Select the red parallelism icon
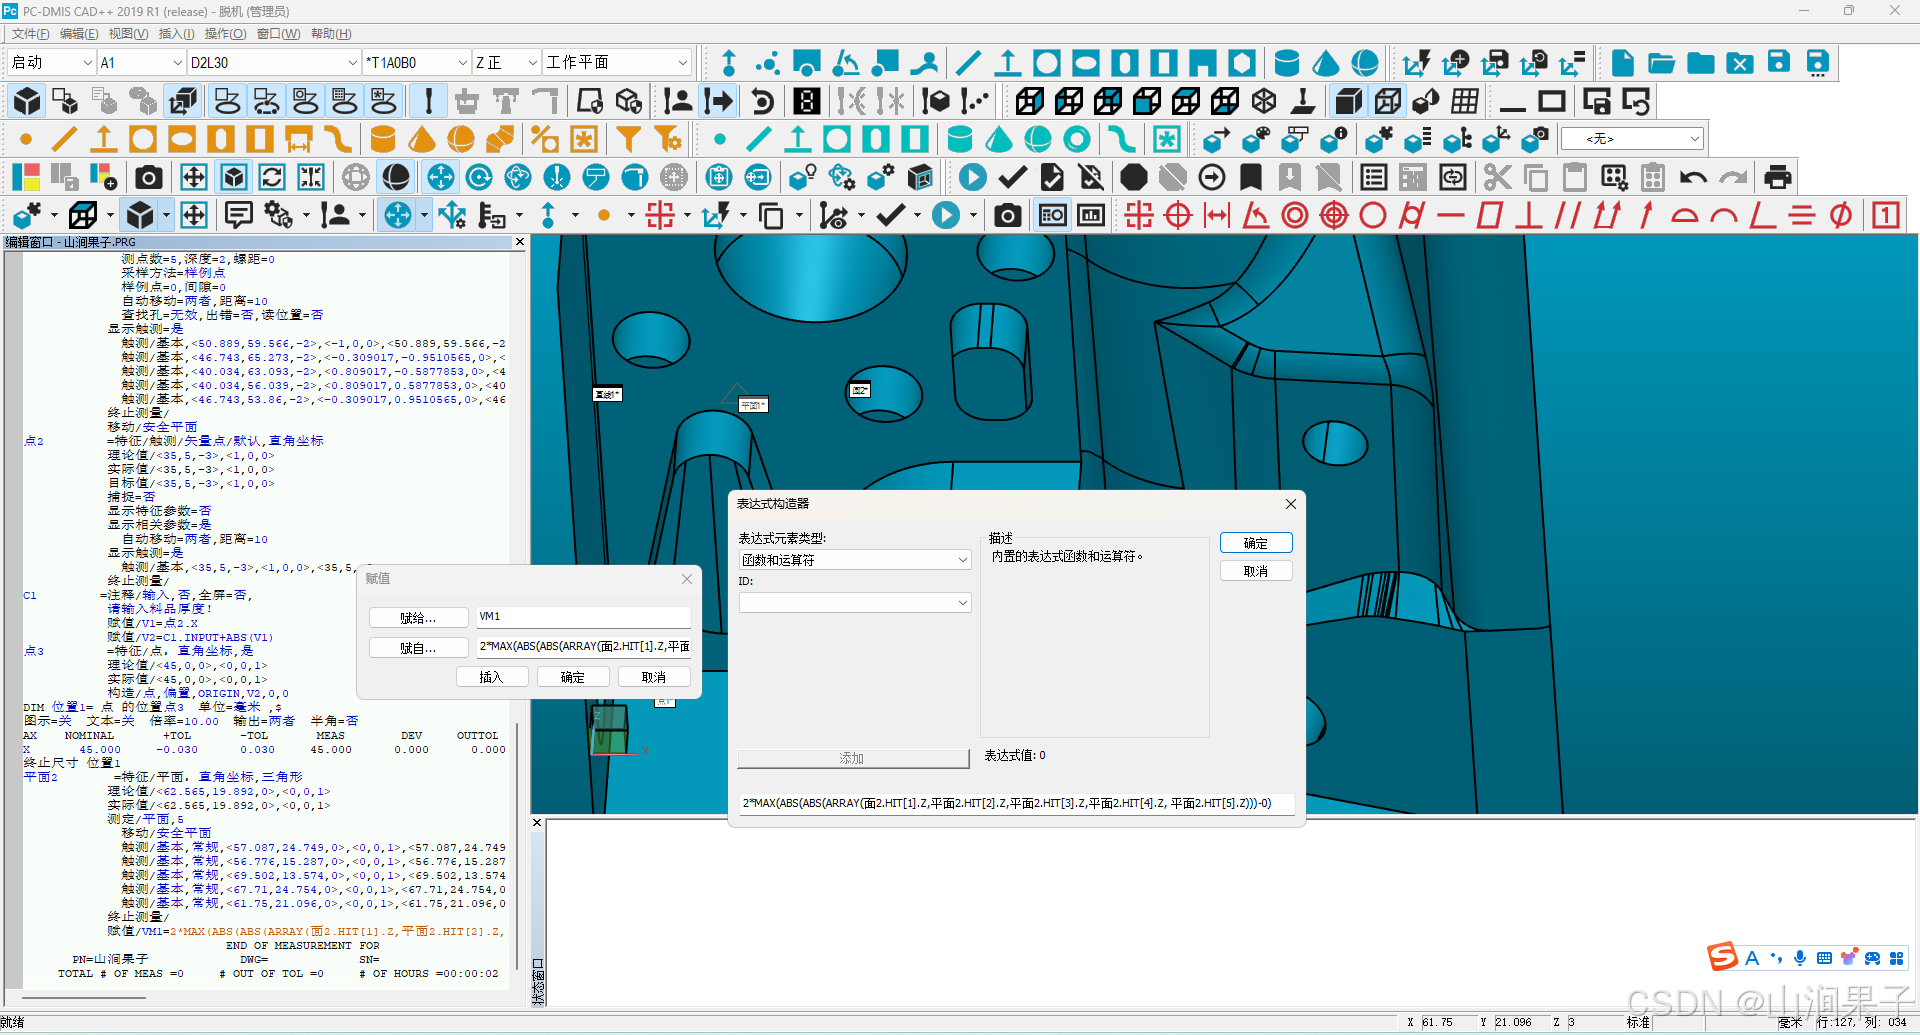Viewport: 1920px width, 1035px height. click(1567, 215)
